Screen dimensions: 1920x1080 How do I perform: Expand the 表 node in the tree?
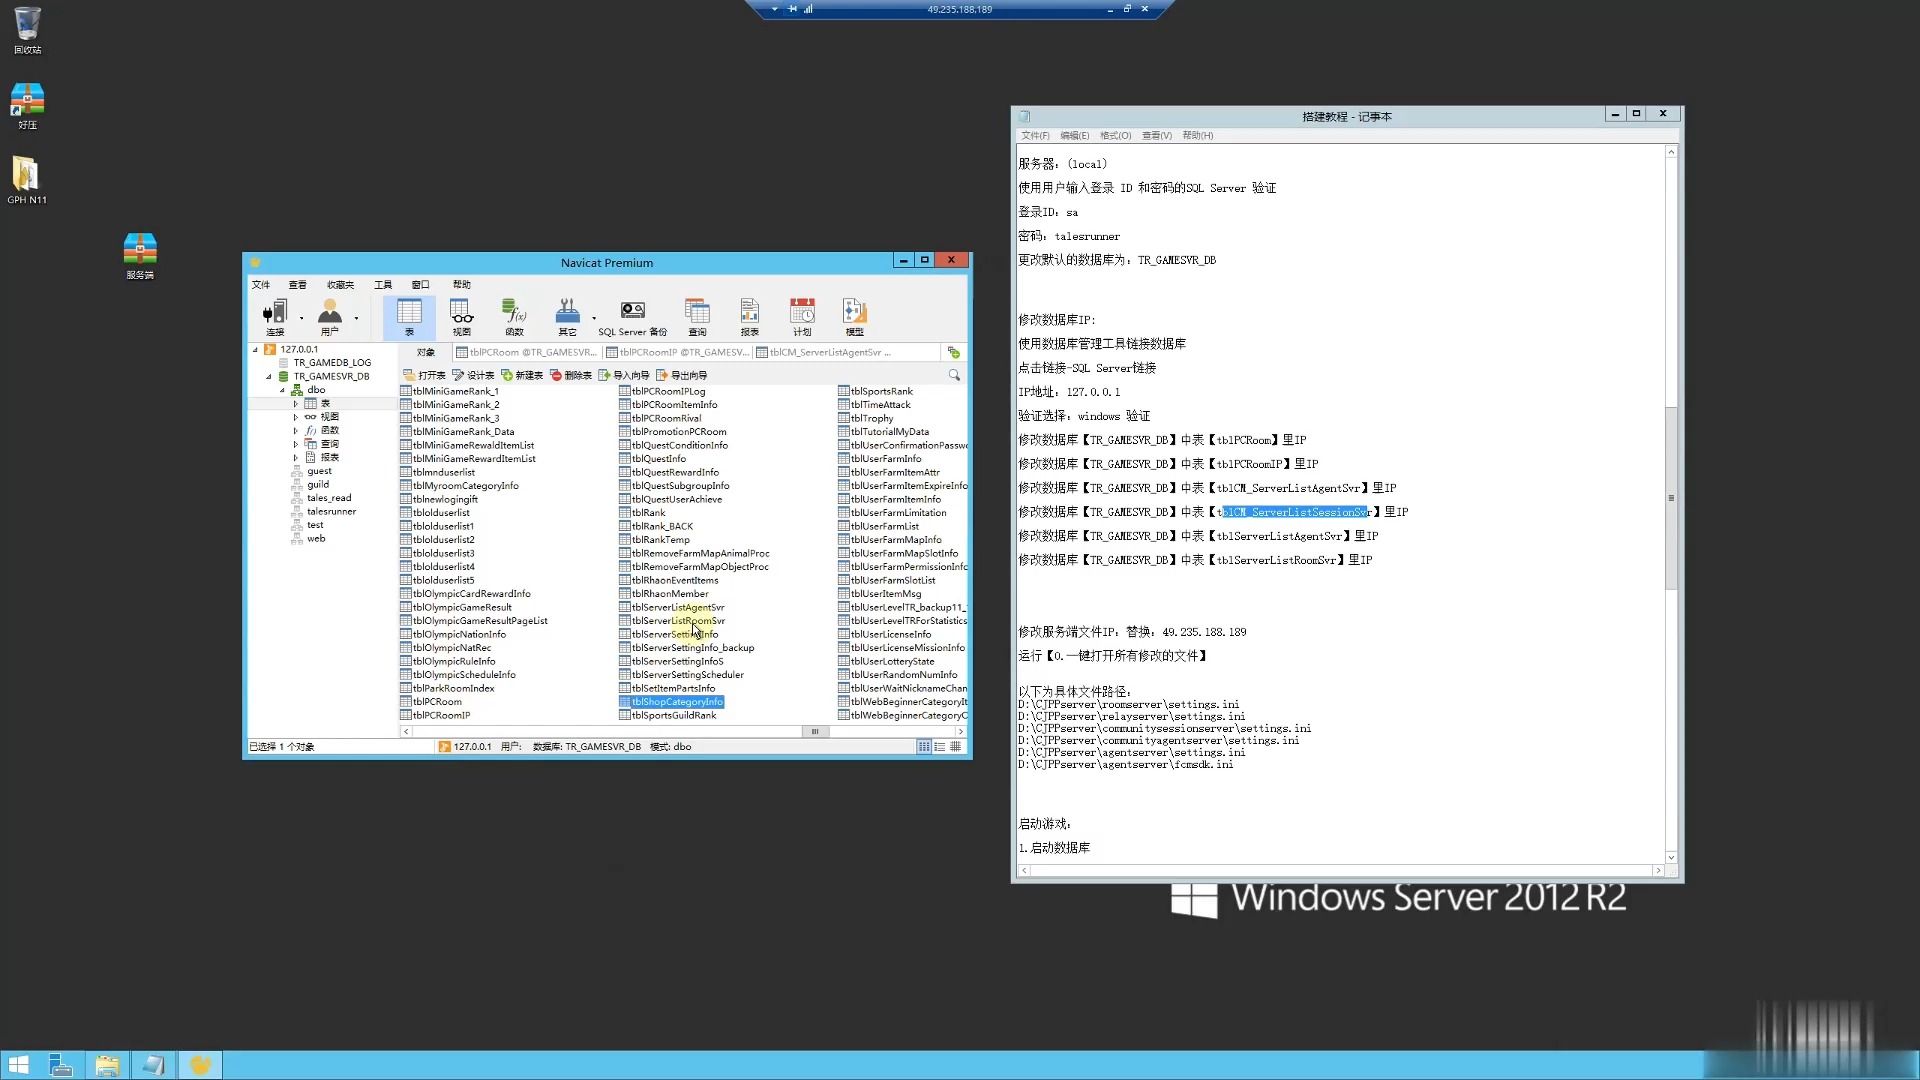click(x=296, y=404)
